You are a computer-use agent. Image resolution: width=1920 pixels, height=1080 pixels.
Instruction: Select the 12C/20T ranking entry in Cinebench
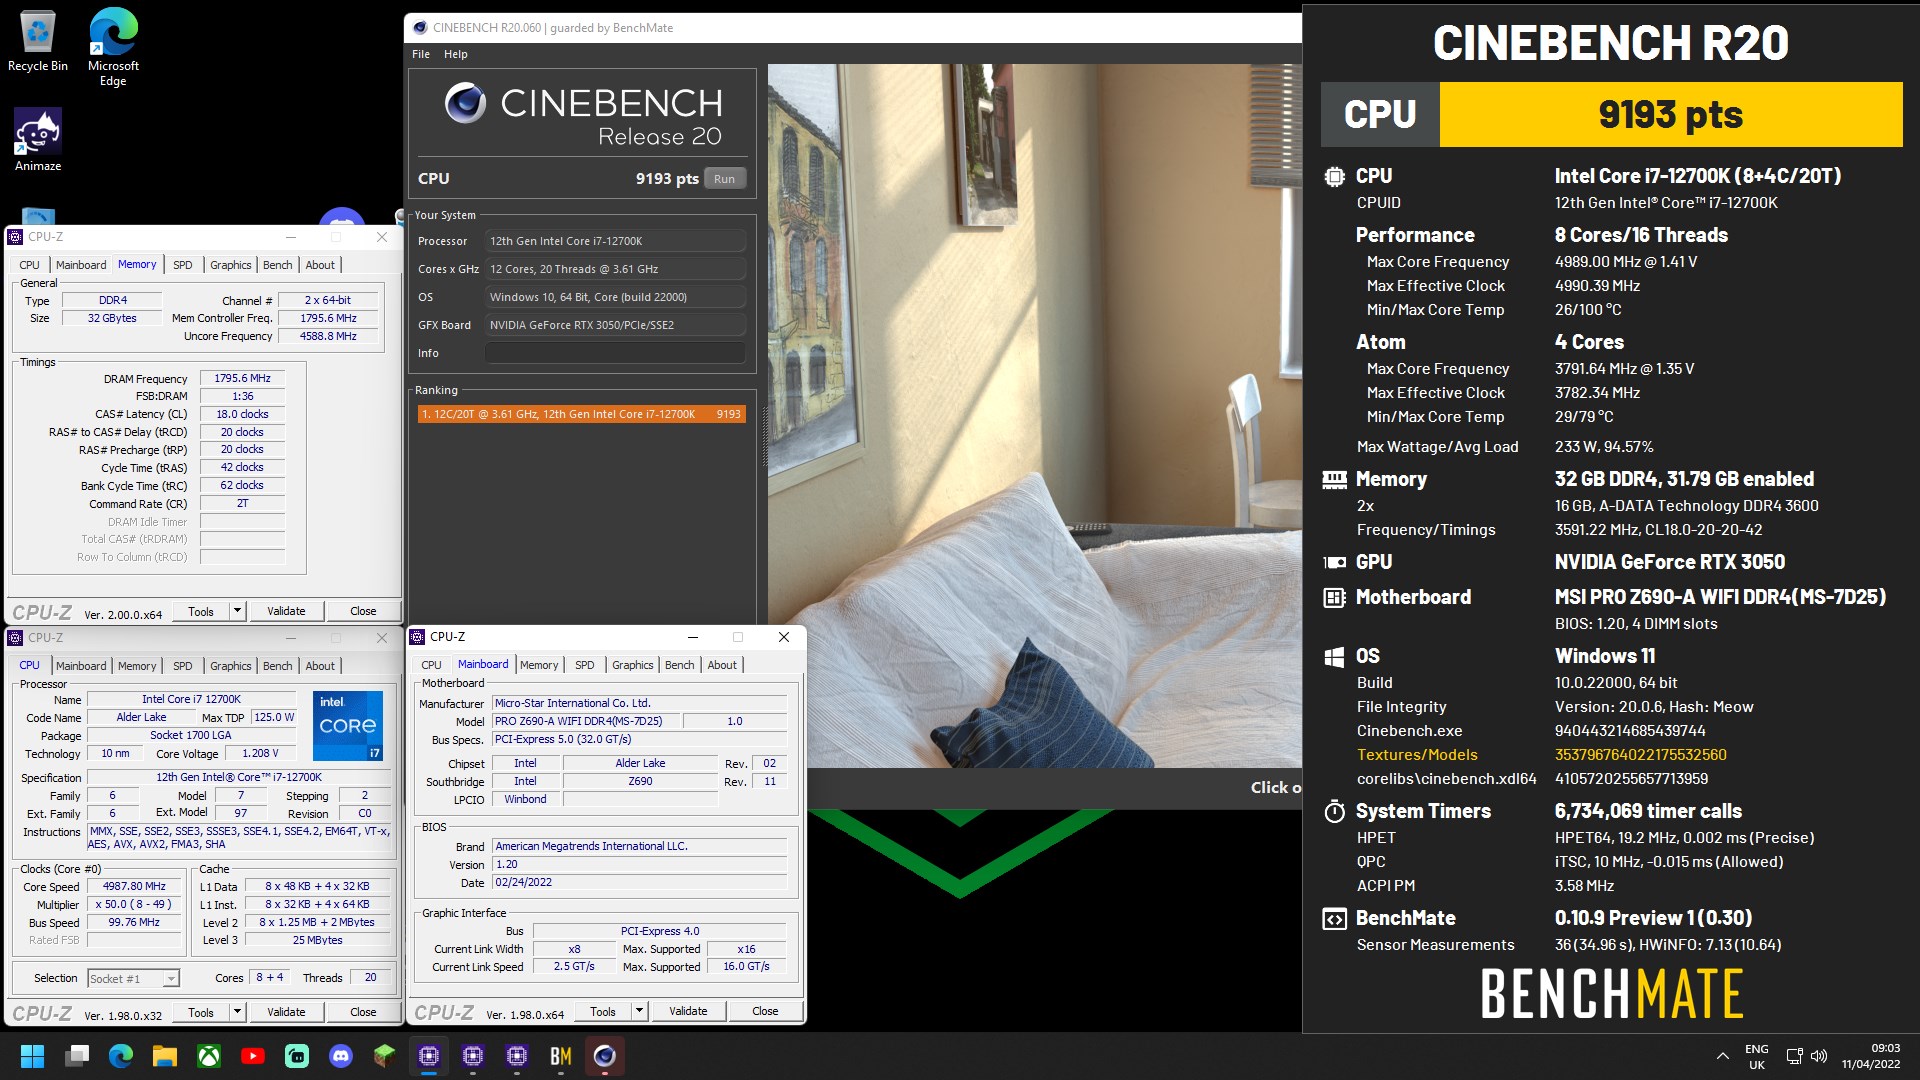[581, 414]
